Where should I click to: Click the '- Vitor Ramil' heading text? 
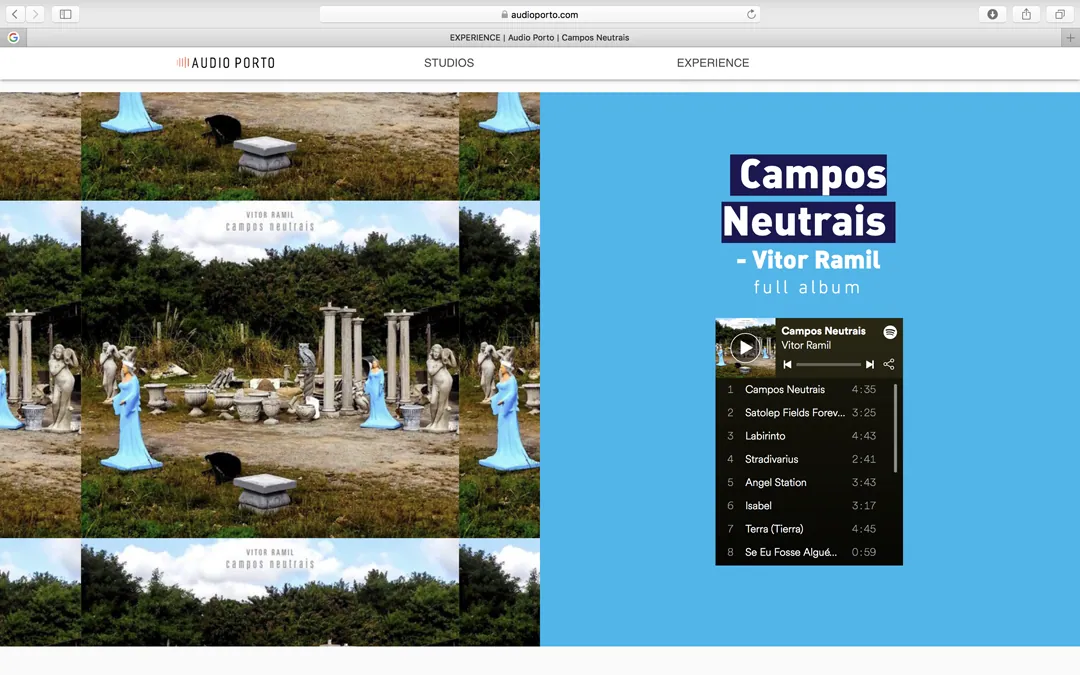click(809, 260)
